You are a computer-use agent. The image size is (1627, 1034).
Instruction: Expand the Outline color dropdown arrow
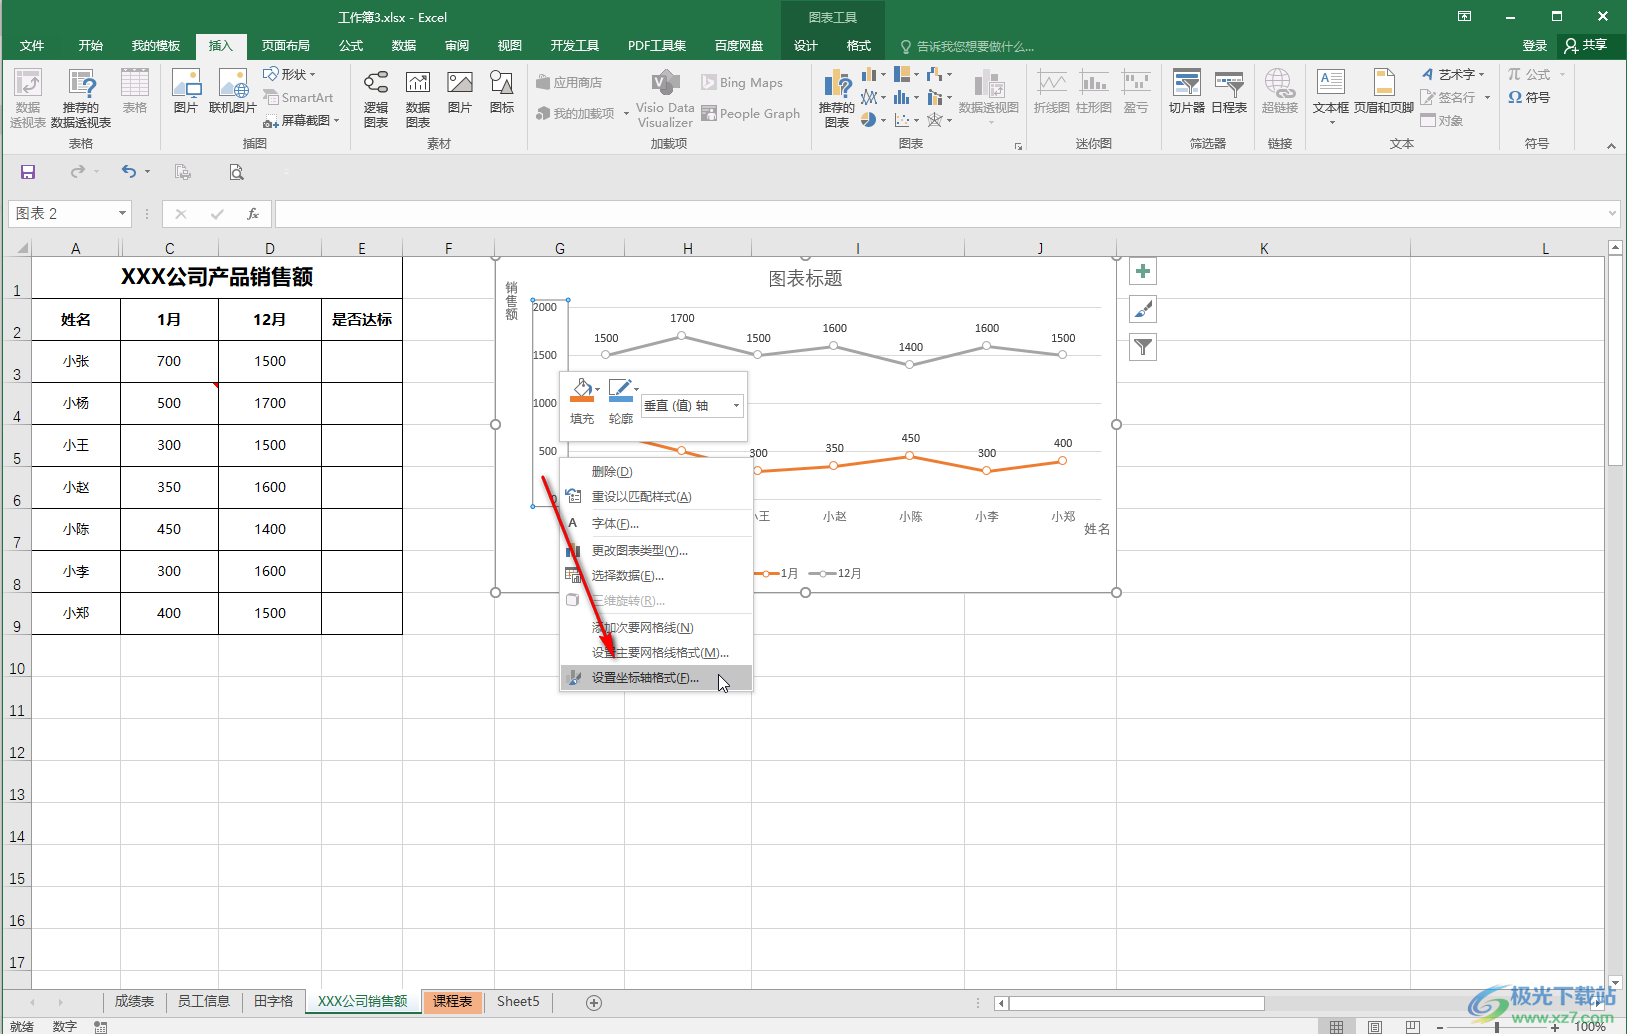[x=636, y=389]
